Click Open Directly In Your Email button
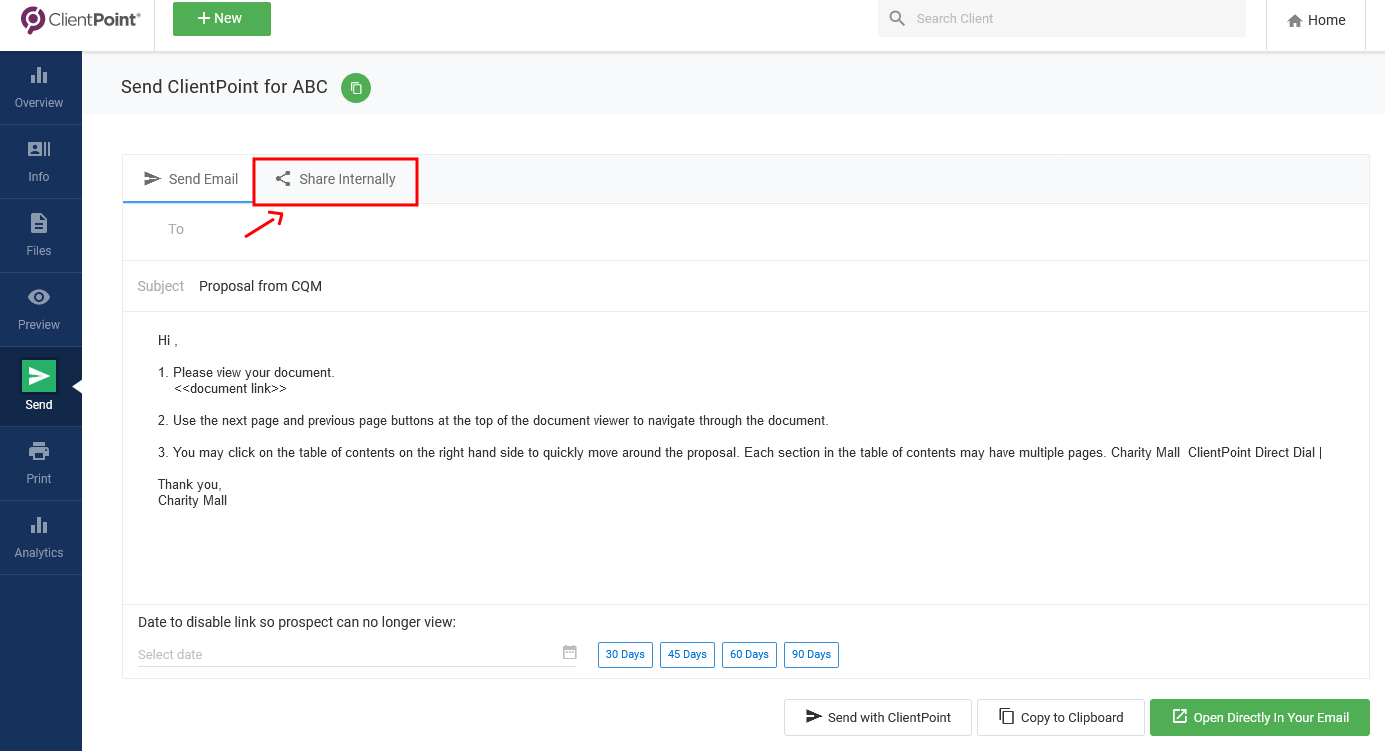This screenshot has height=751, width=1385. (x=1260, y=717)
